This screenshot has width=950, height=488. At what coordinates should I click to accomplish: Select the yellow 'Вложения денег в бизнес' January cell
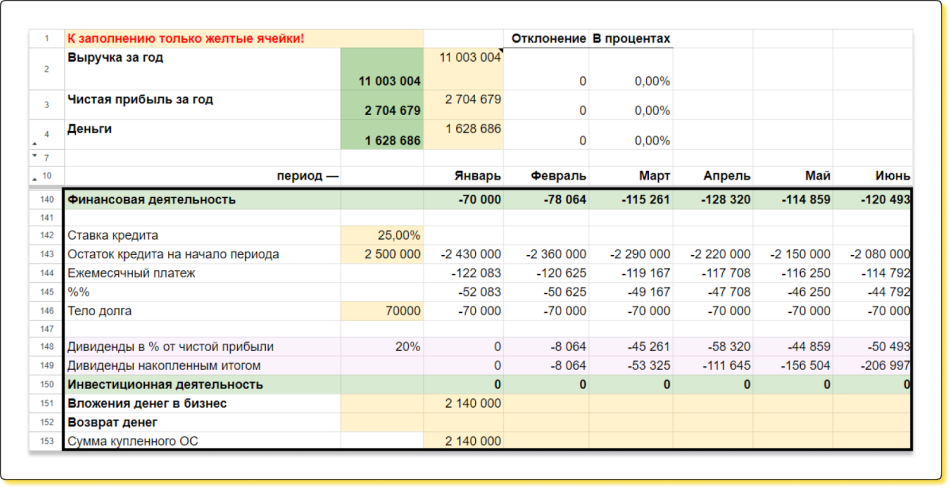coord(464,403)
